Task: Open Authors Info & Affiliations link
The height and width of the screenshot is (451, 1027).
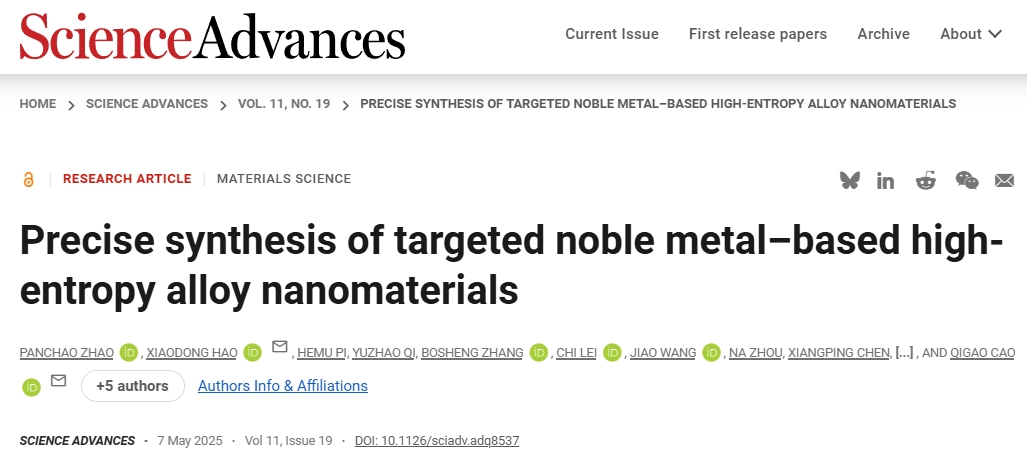Action: coord(283,386)
